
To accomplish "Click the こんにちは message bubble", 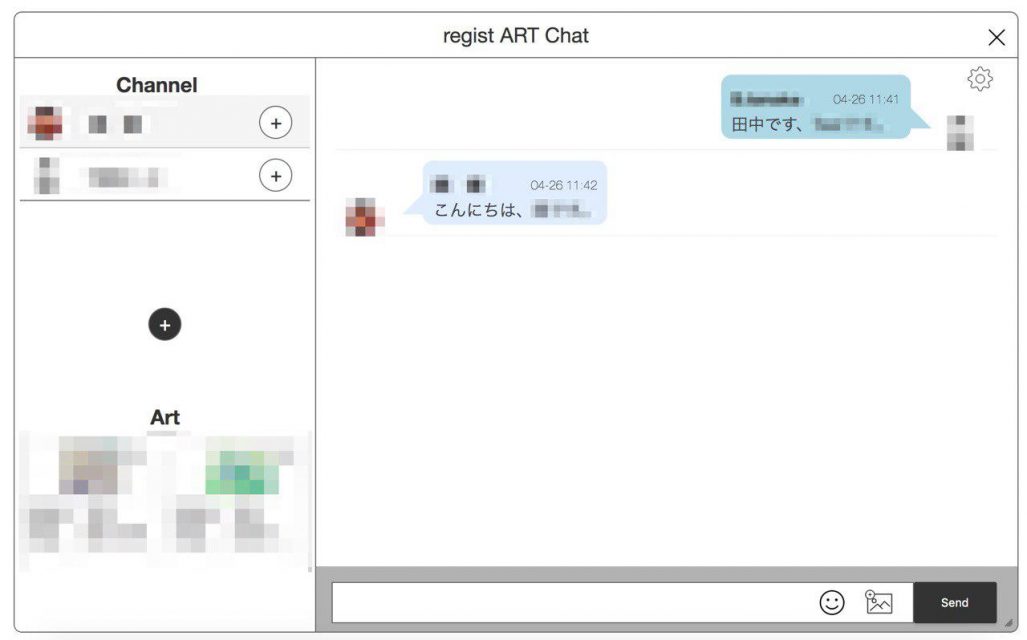I will (514, 193).
